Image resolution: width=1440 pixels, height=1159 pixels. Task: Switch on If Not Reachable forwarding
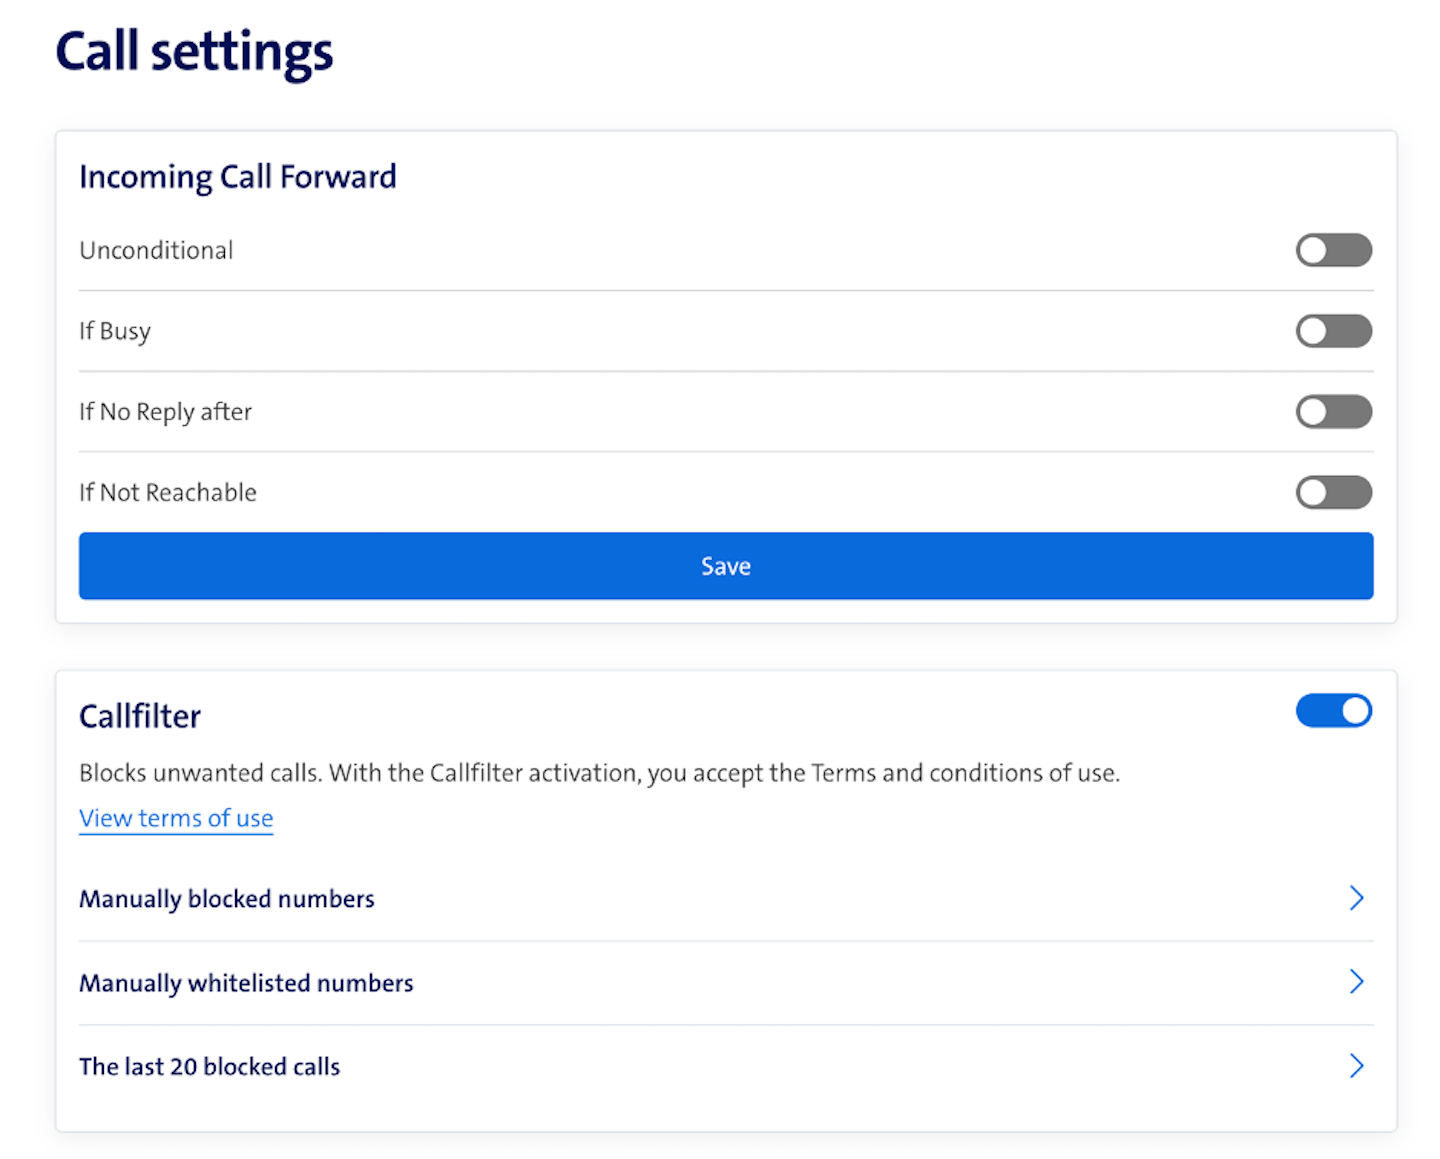coord(1333,492)
